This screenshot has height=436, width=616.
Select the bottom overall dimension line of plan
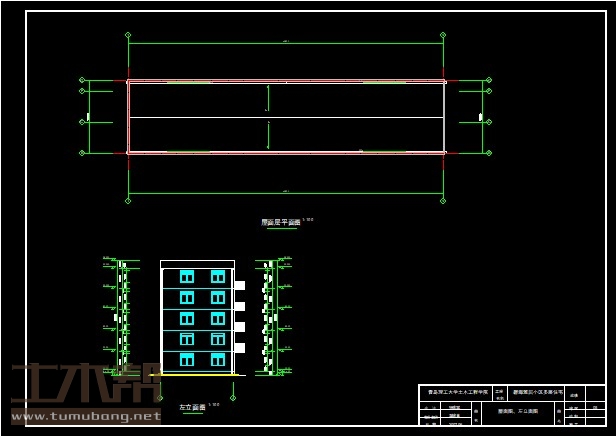(x=286, y=192)
